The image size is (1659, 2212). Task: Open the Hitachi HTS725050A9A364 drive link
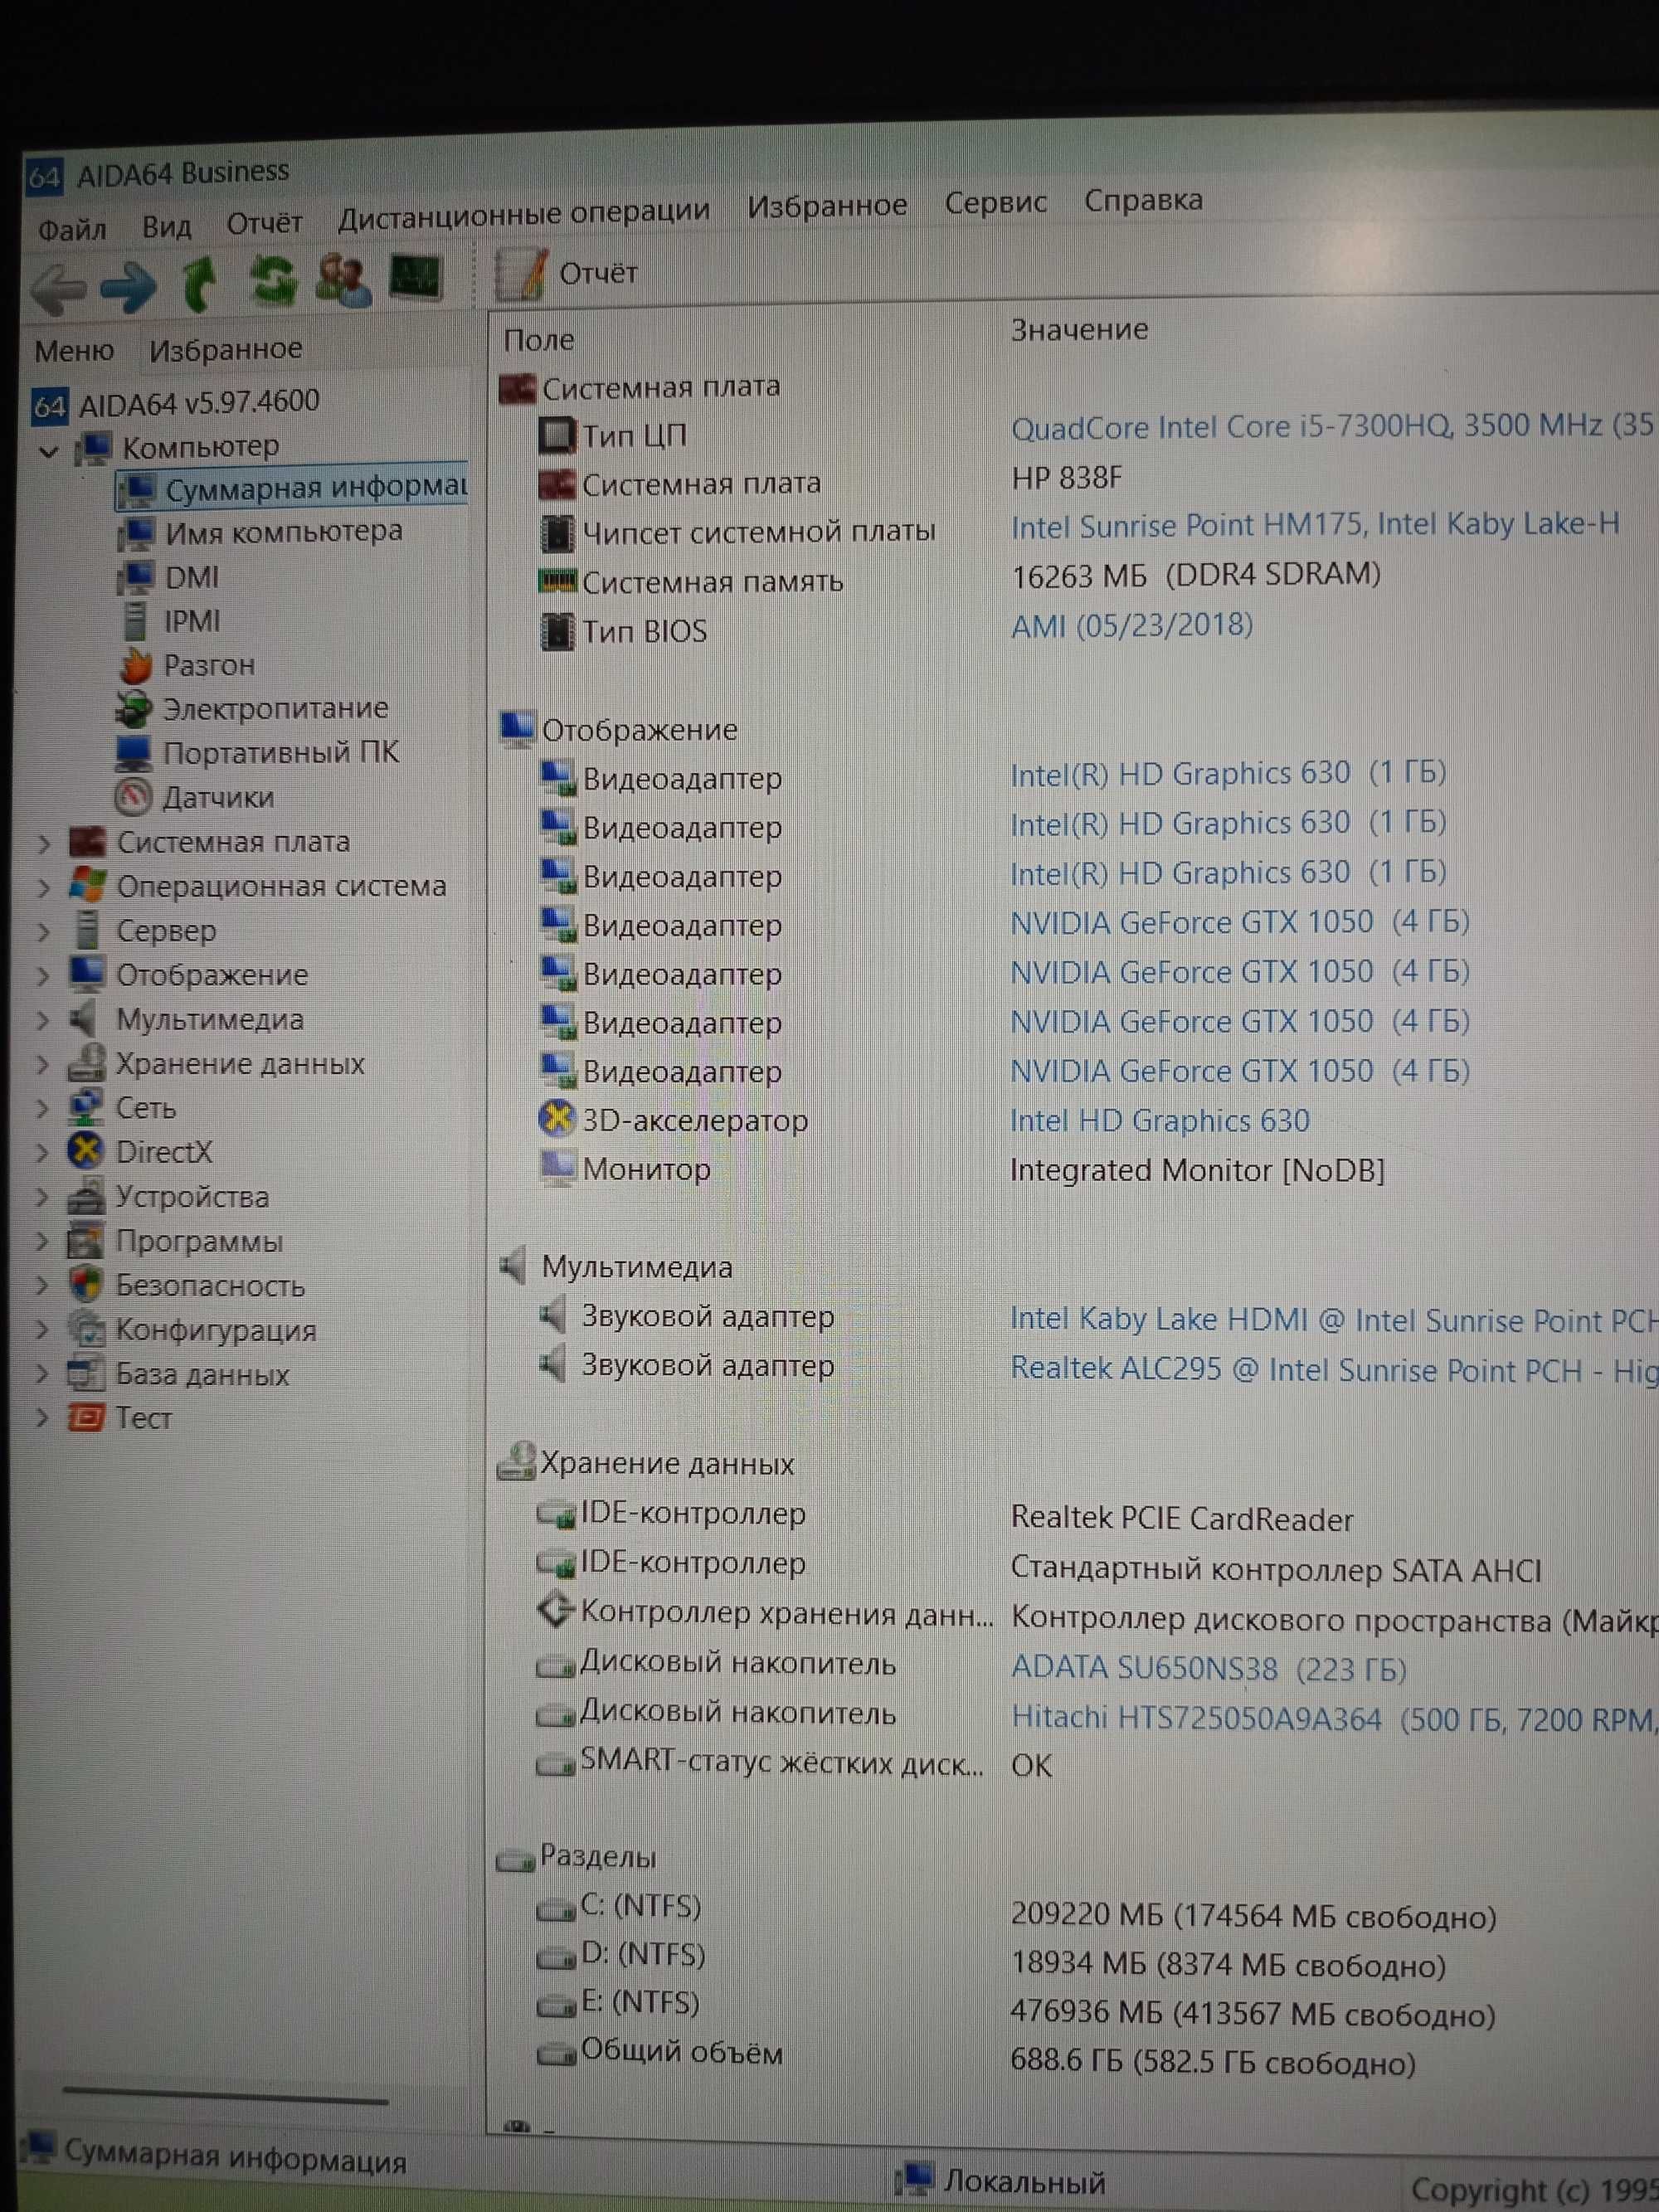tap(1334, 1719)
